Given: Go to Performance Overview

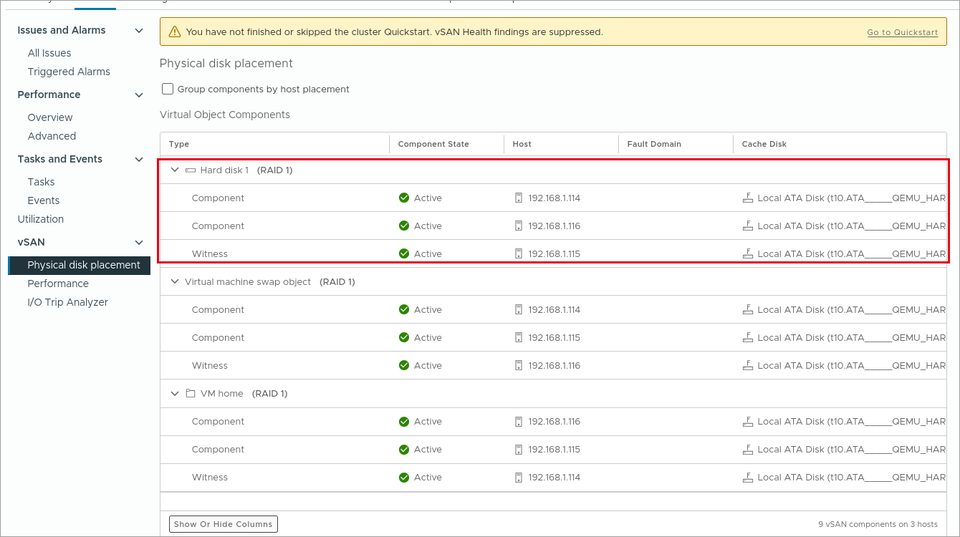Looking at the screenshot, I should click(50, 118).
